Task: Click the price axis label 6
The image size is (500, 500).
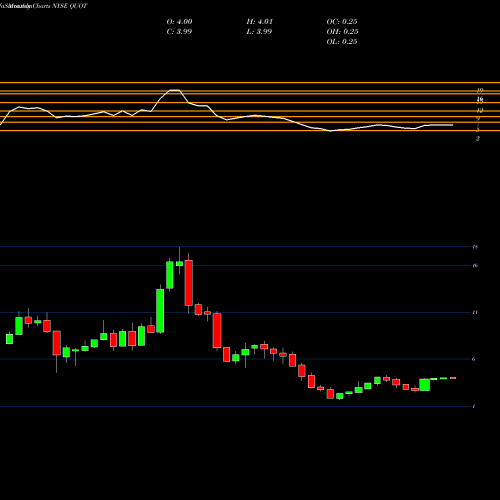Action: 474,359
